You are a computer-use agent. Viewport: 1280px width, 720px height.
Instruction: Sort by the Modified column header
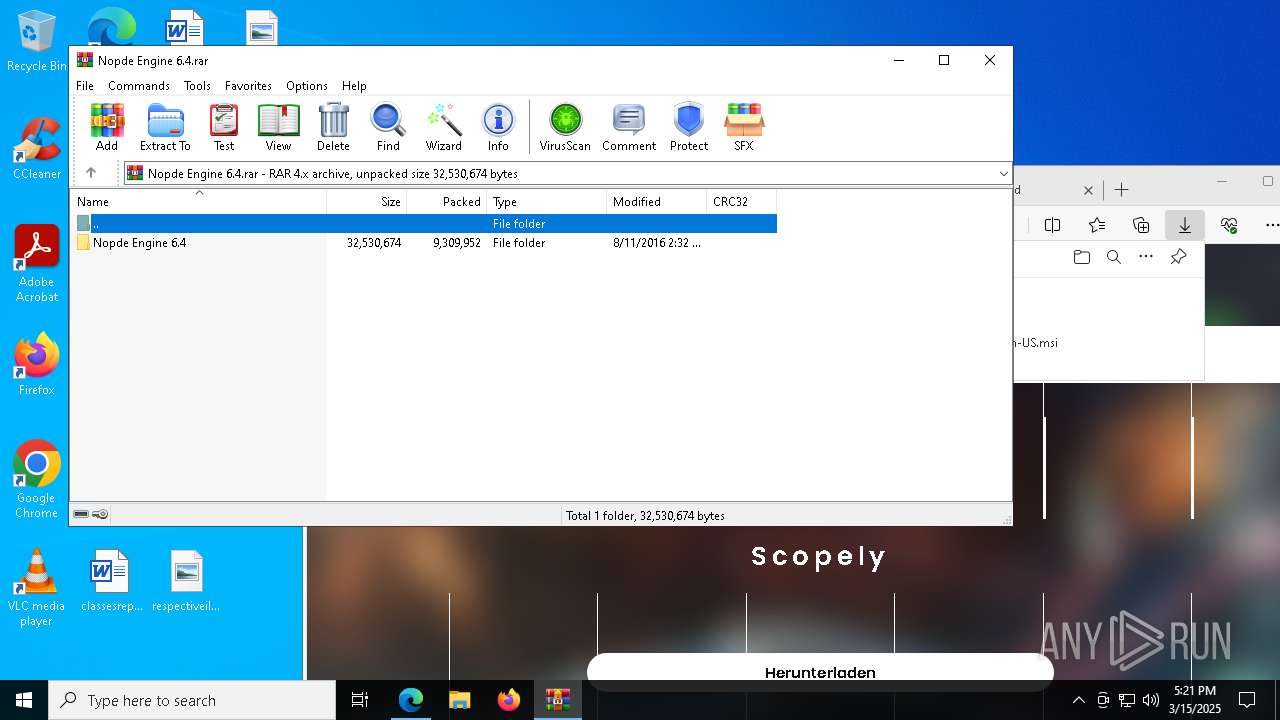[657, 201]
